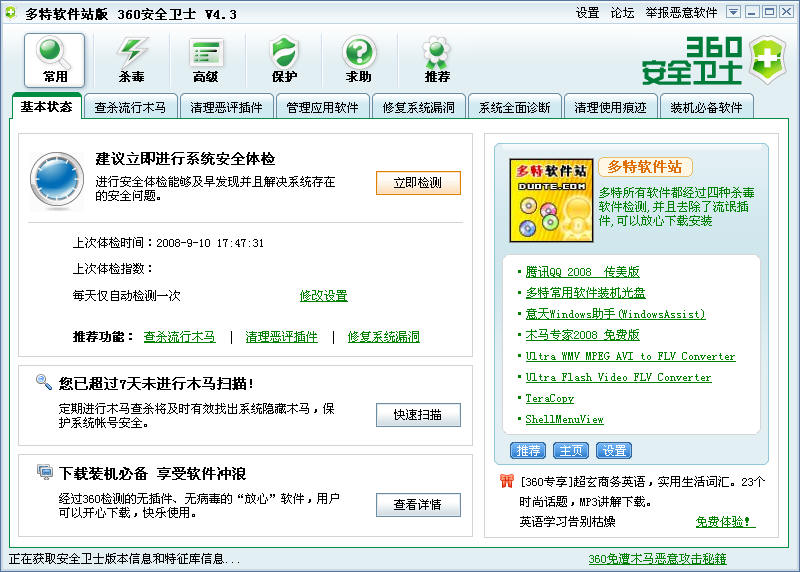This screenshot has width=800, height=572.
Task: Open the title bar dropdown arrow button
Action: pyautogui.click(x=733, y=12)
